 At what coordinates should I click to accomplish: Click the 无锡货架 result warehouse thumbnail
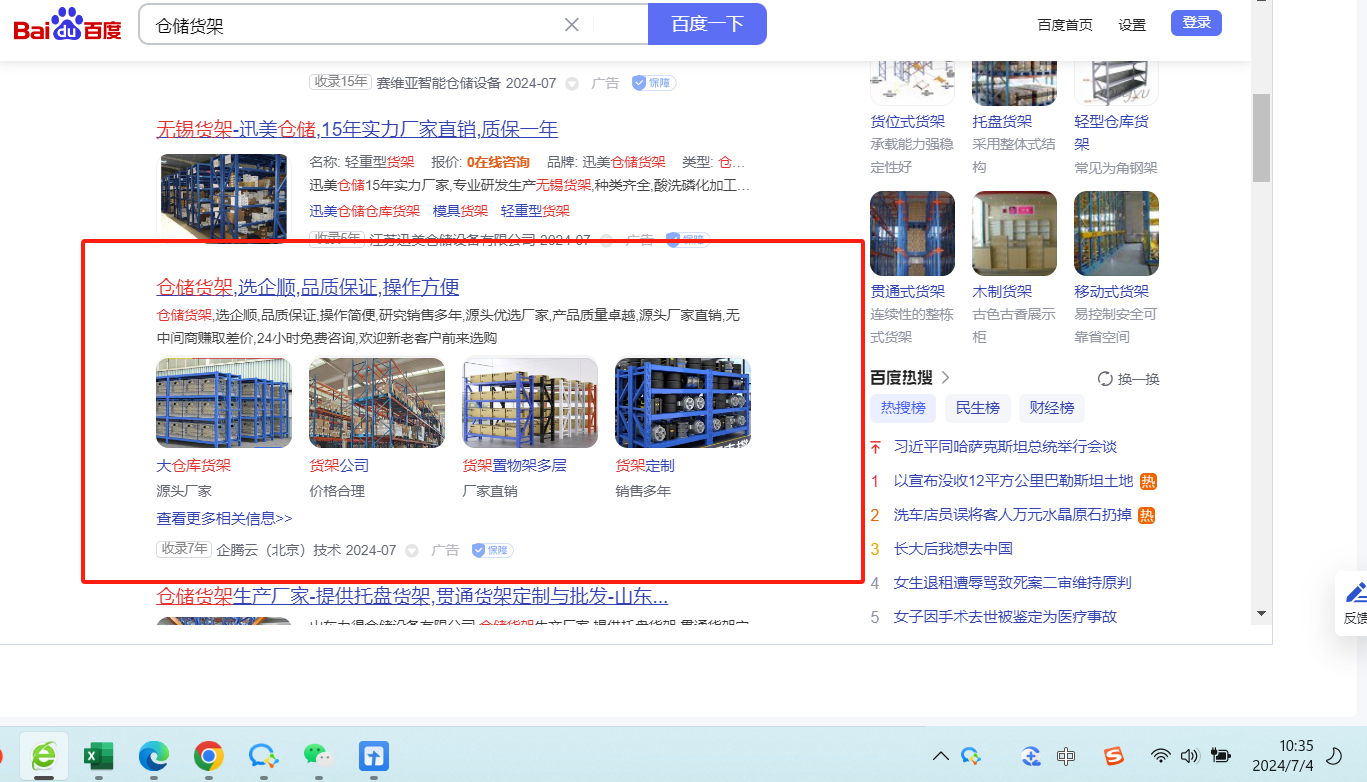[x=222, y=196]
